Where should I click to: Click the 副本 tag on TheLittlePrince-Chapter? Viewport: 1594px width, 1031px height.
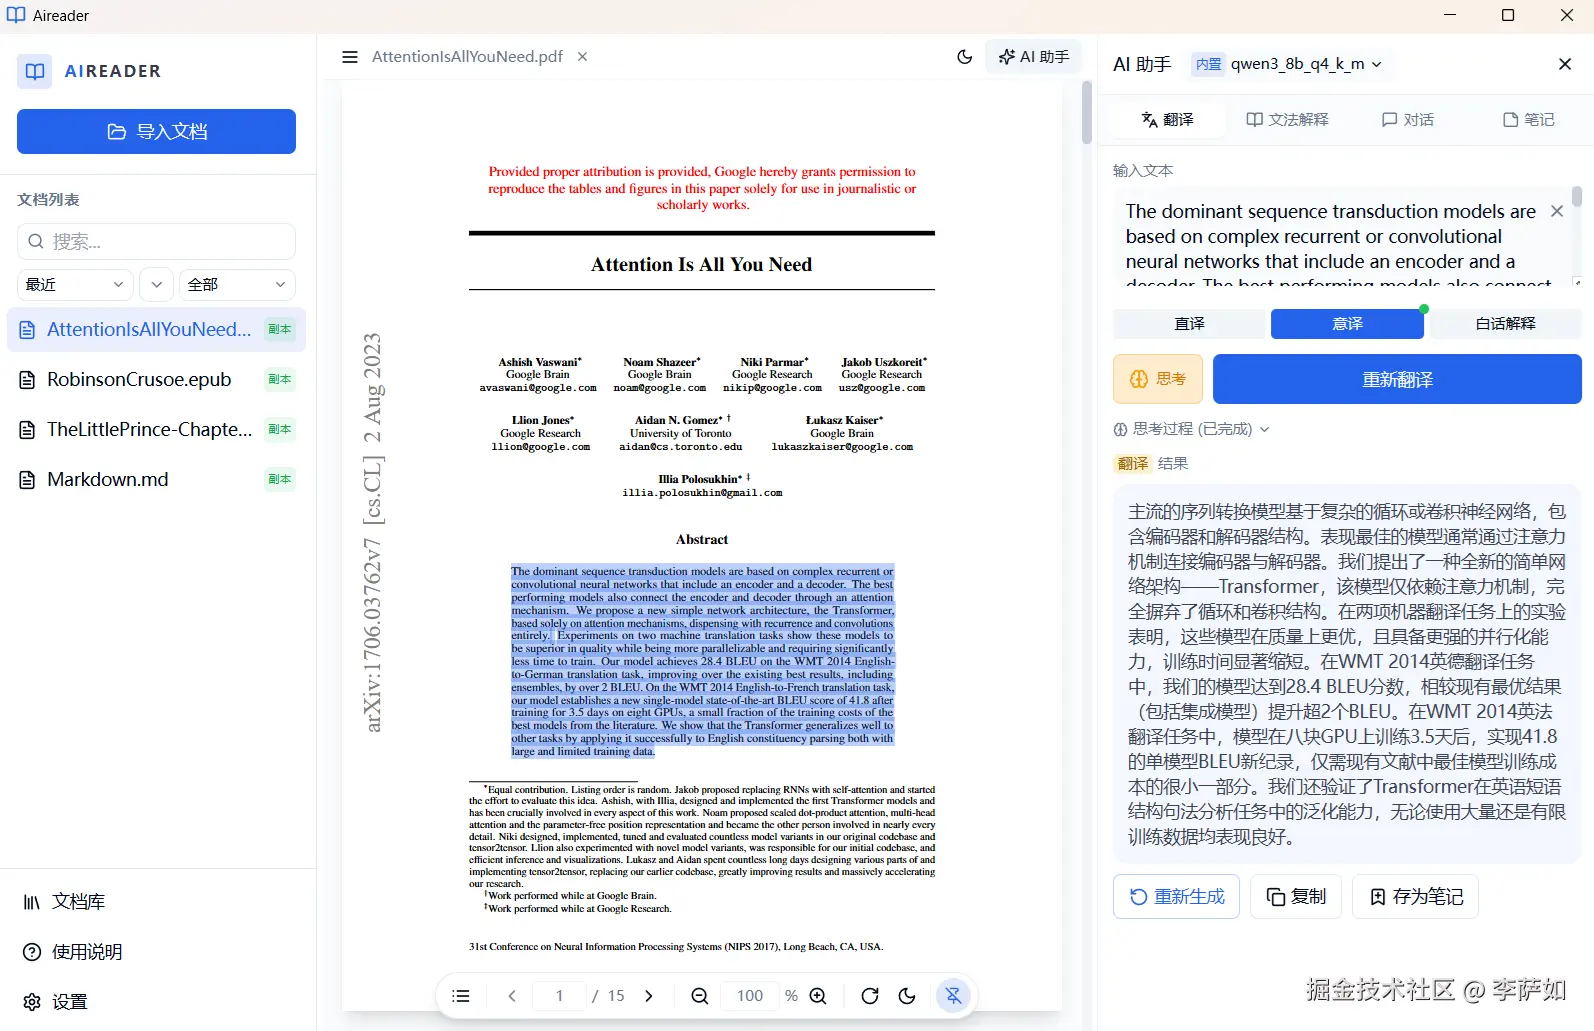(280, 429)
